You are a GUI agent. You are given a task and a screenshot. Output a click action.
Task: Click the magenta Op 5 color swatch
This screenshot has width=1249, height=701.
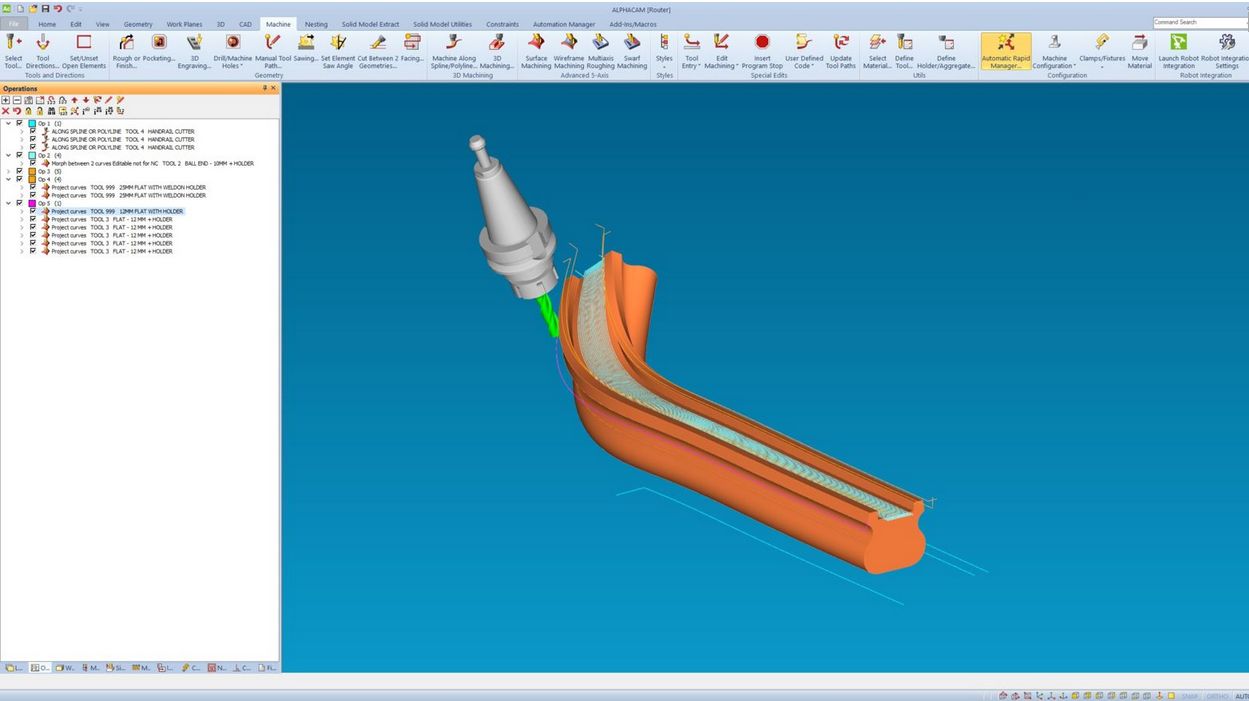pos(32,203)
